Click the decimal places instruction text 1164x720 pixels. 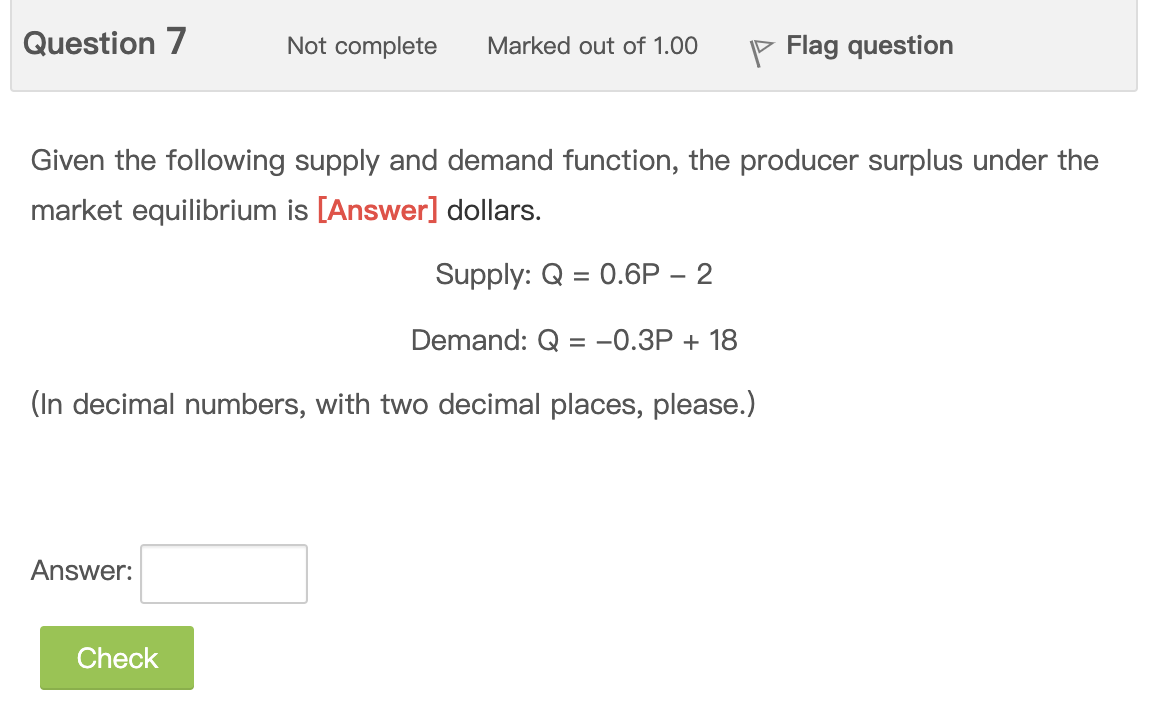point(393,404)
